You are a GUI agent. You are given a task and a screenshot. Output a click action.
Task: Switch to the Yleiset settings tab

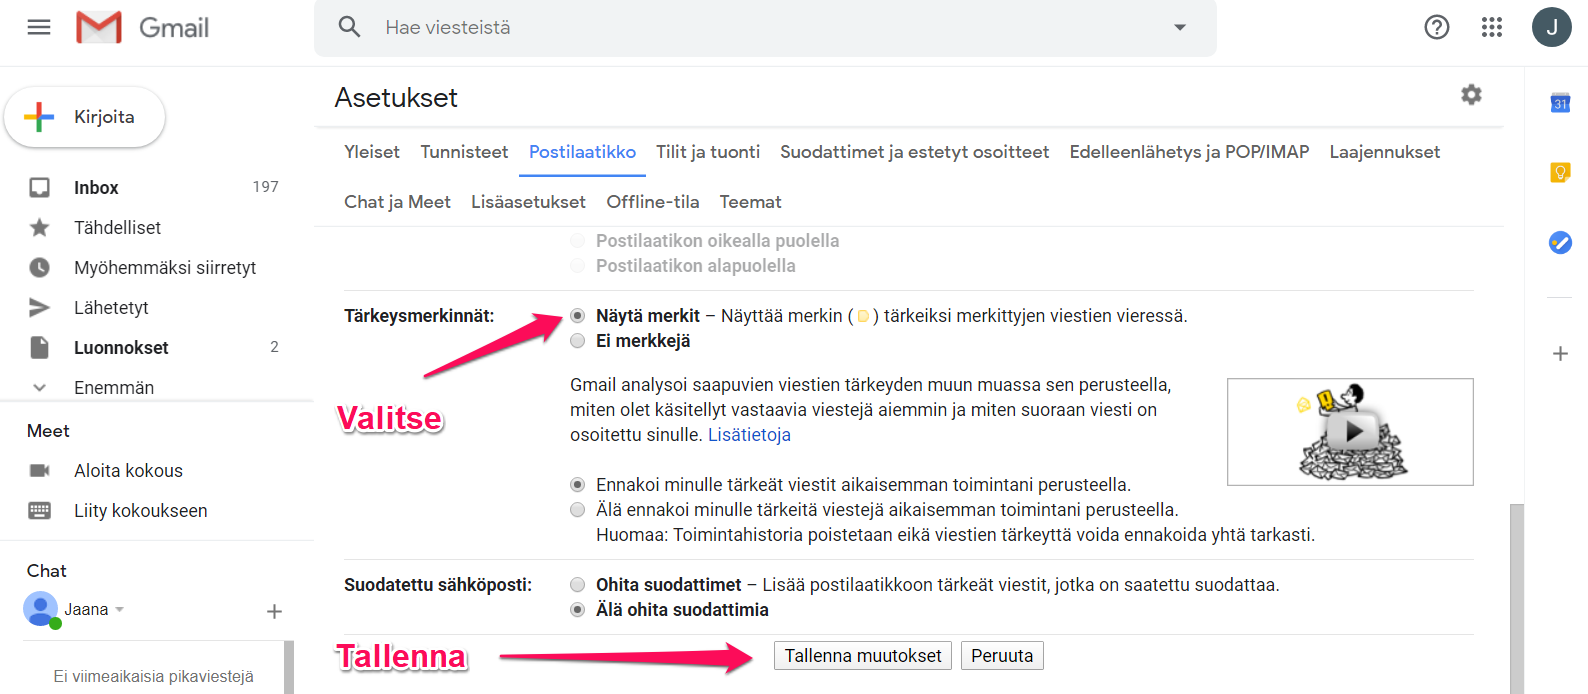point(372,152)
